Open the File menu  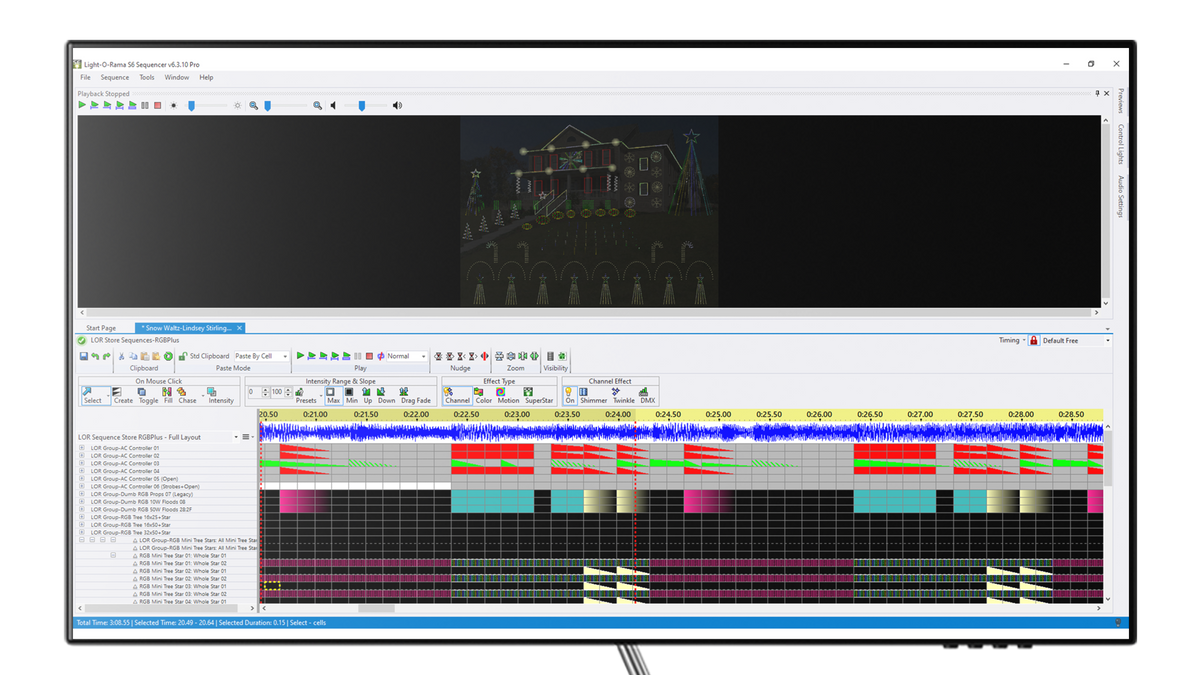[85, 77]
